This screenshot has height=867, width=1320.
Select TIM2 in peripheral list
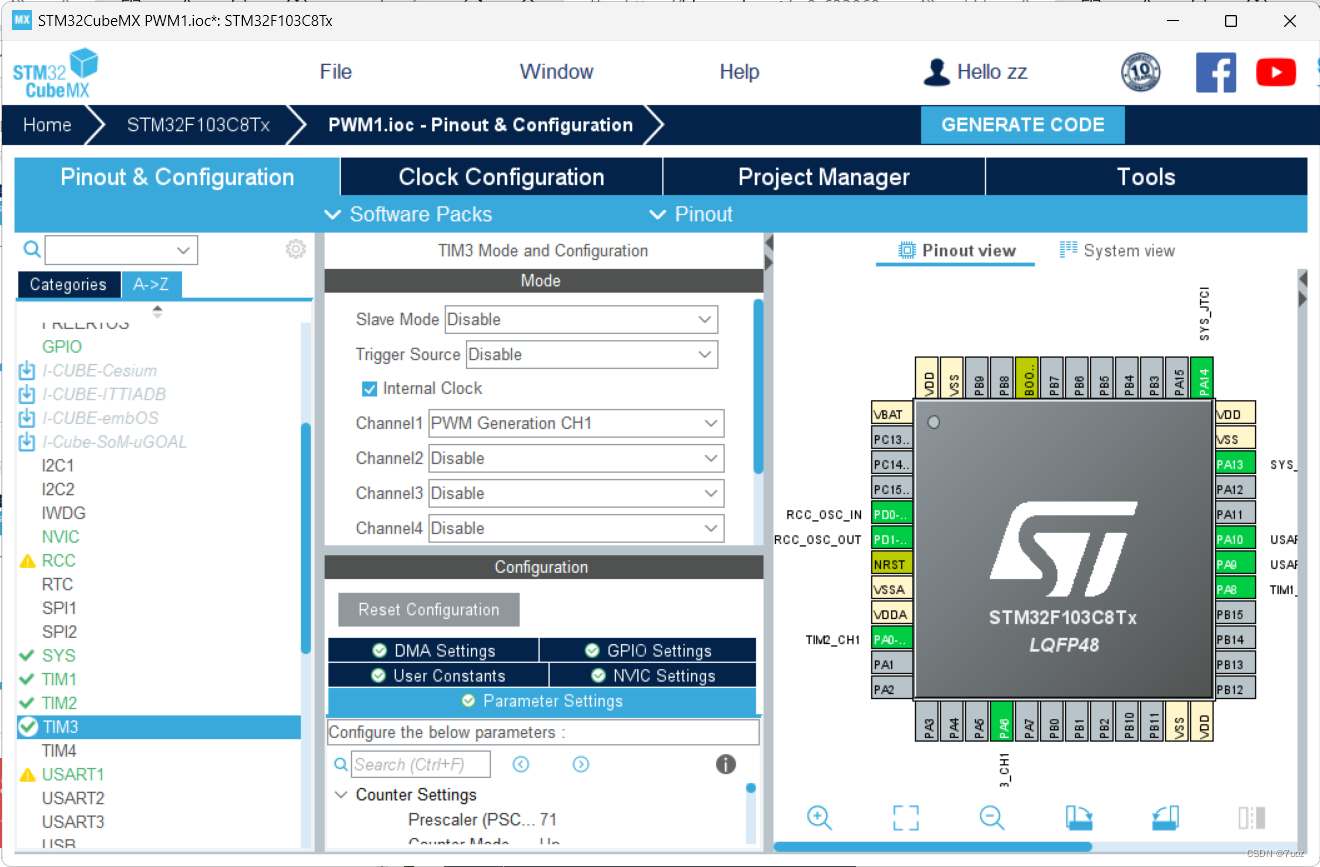coord(59,703)
